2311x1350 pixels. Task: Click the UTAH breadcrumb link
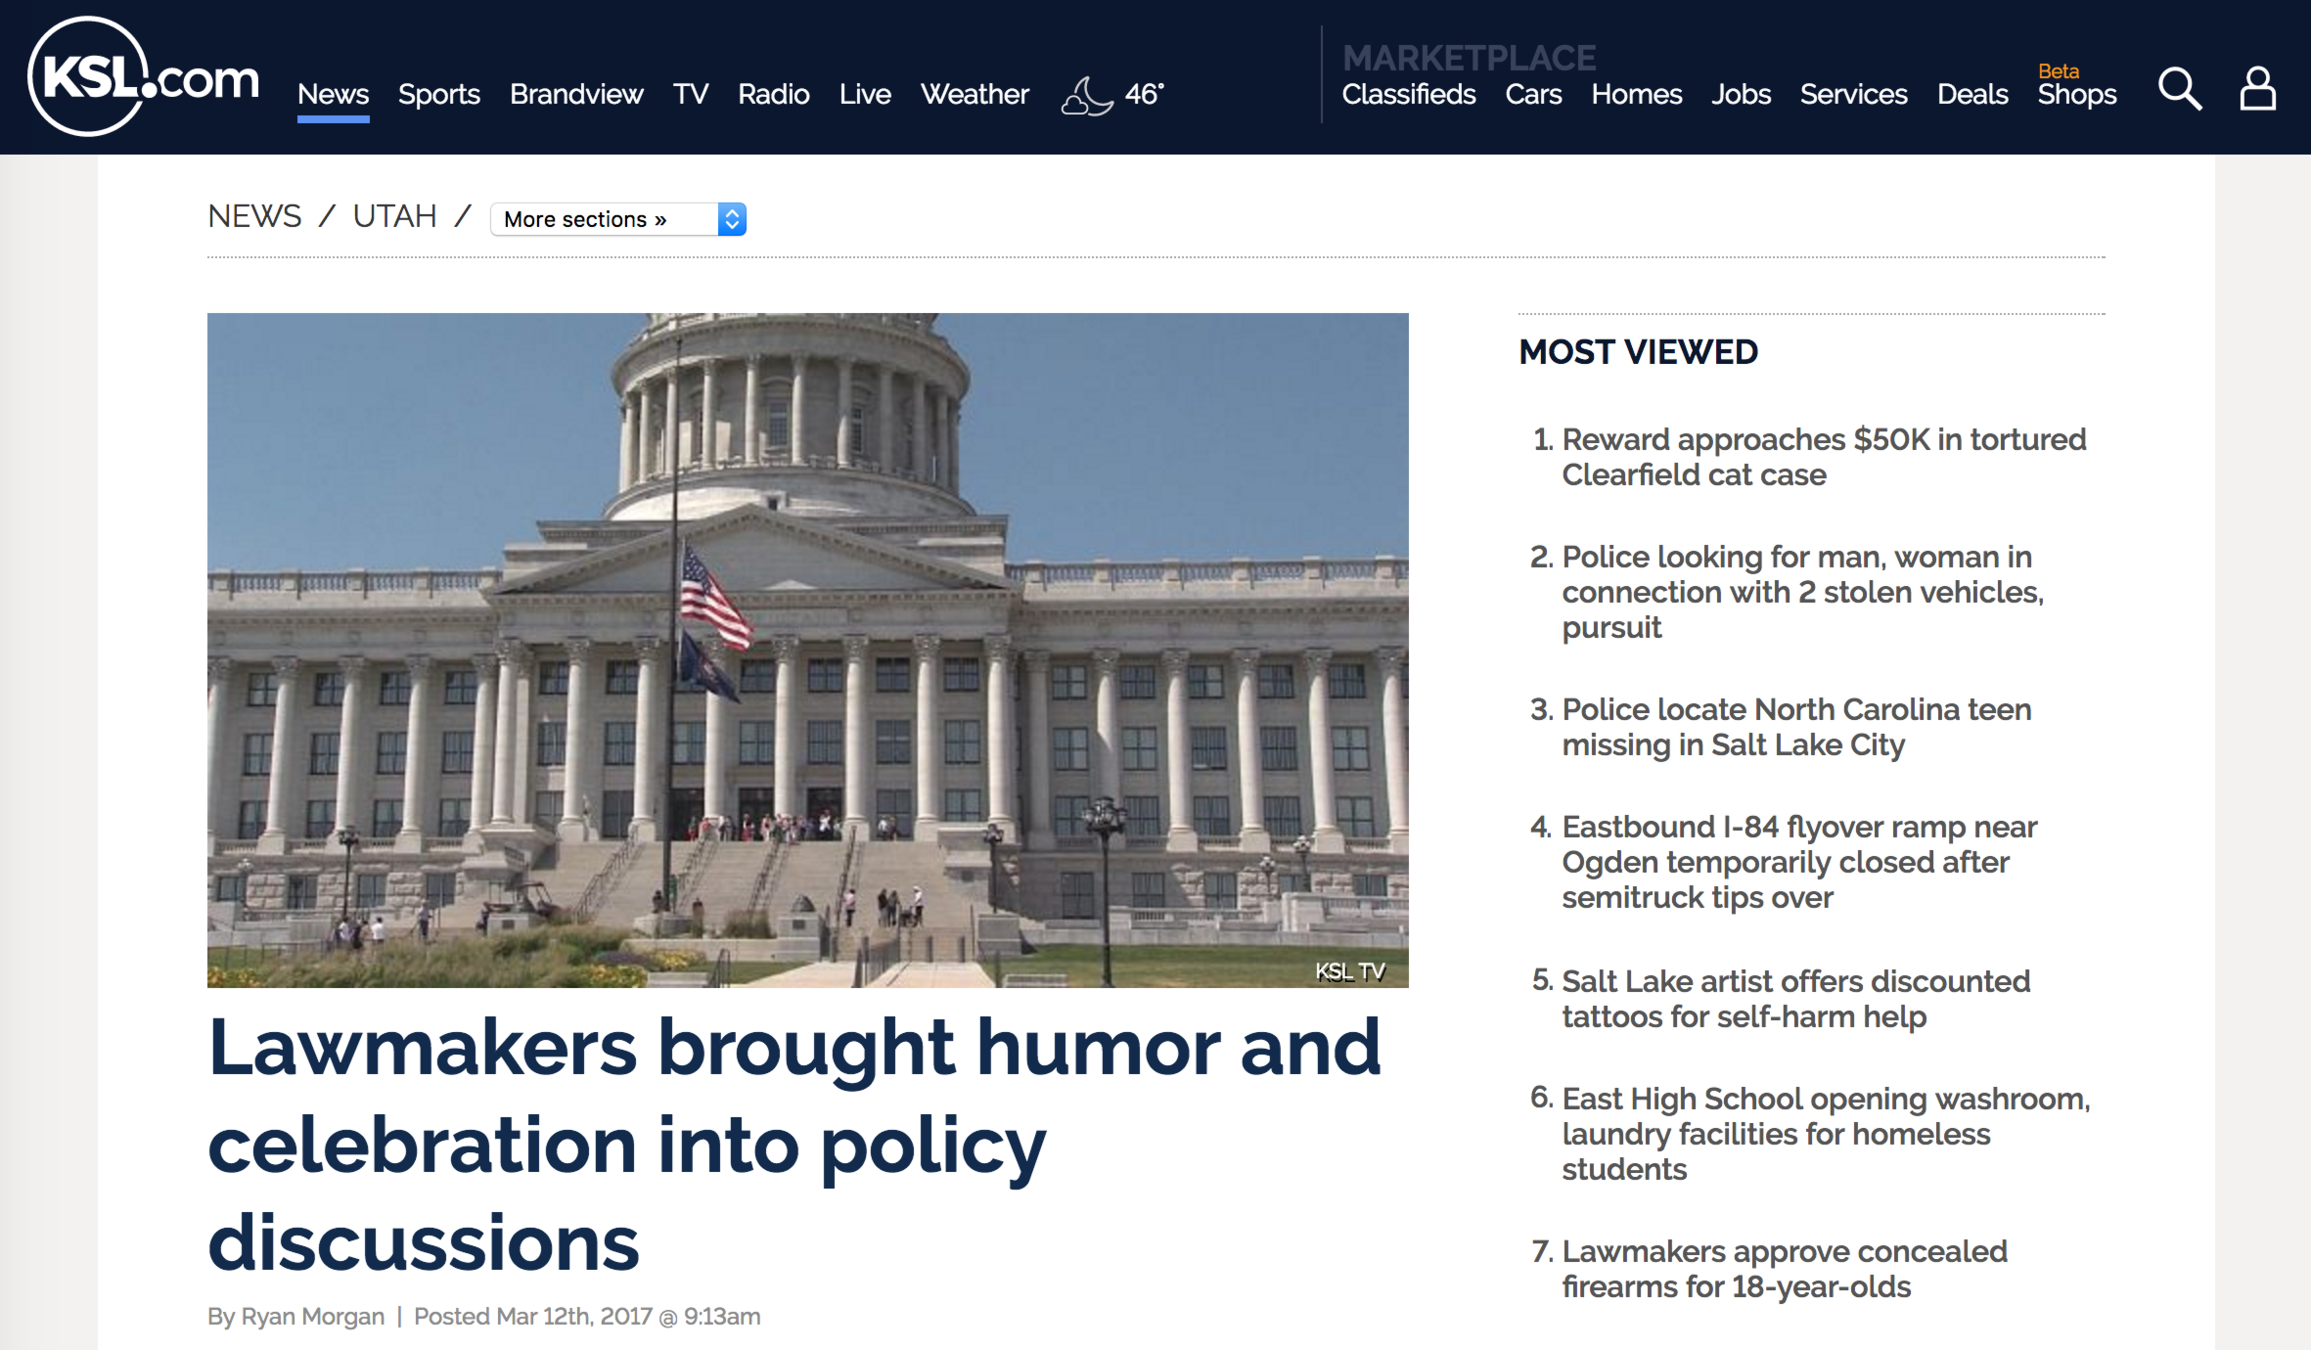[394, 216]
